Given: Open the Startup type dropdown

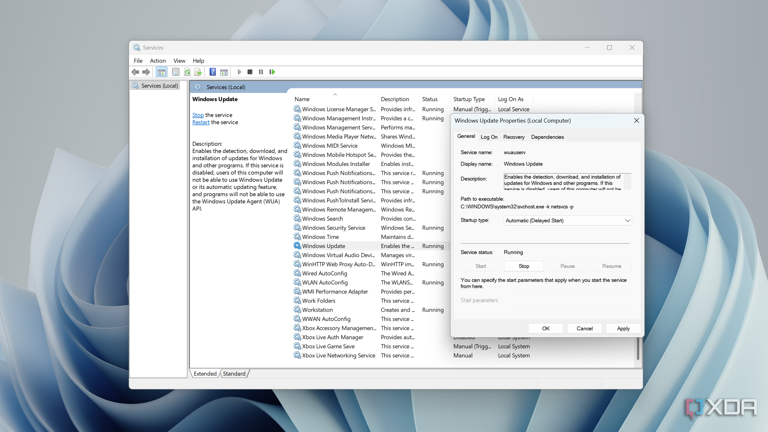Looking at the screenshot, I should coord(567,221).
